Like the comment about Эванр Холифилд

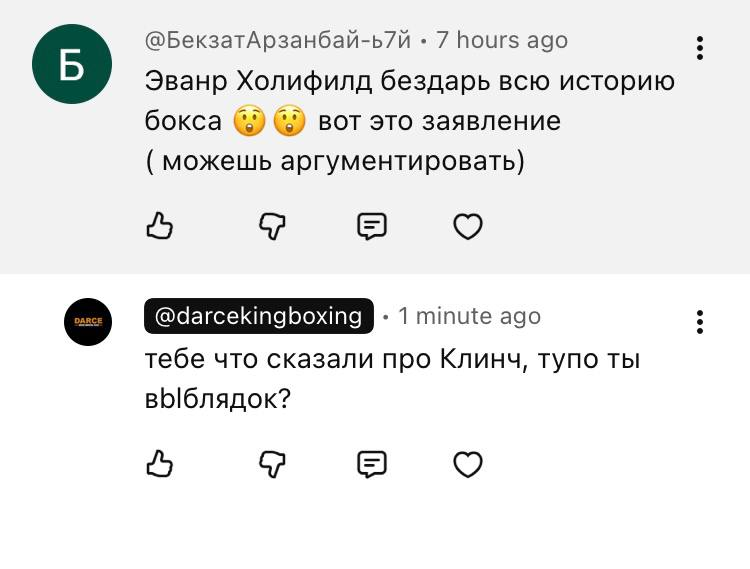(x=160, y=227)
